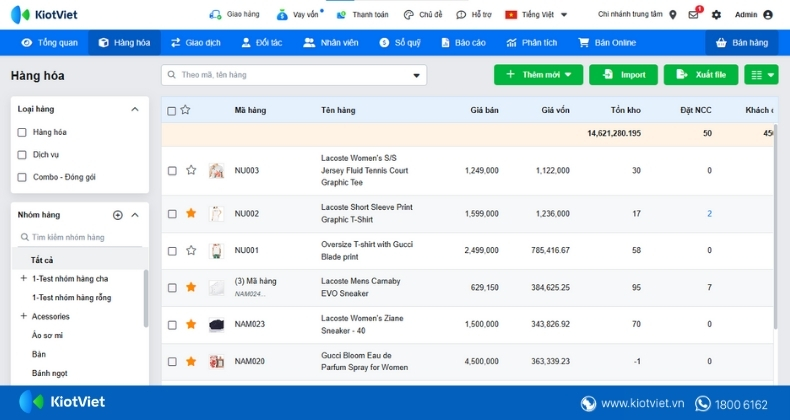Open the notifications mail icon
Viewport: 790px width, 420px height.
point(694,15)
